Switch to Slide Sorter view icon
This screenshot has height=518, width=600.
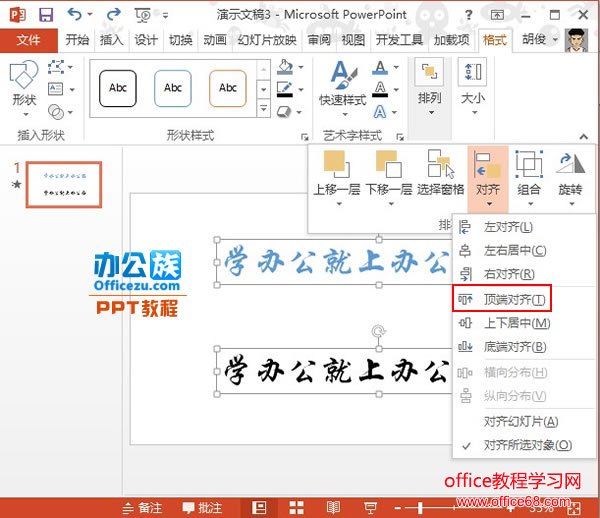coord(297,508)
